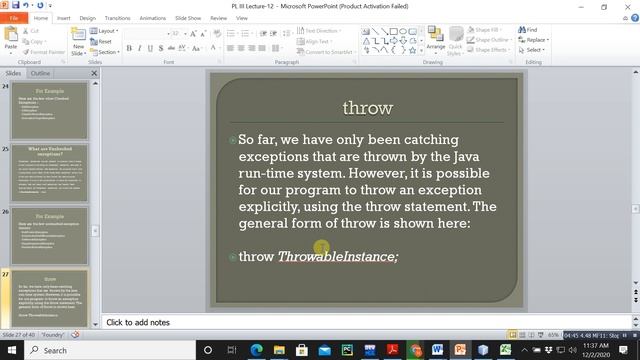Open PowerPoint Help question mark icon
Image resolution: width=640 pixels, height=360 pixels.
coord(635,18)
